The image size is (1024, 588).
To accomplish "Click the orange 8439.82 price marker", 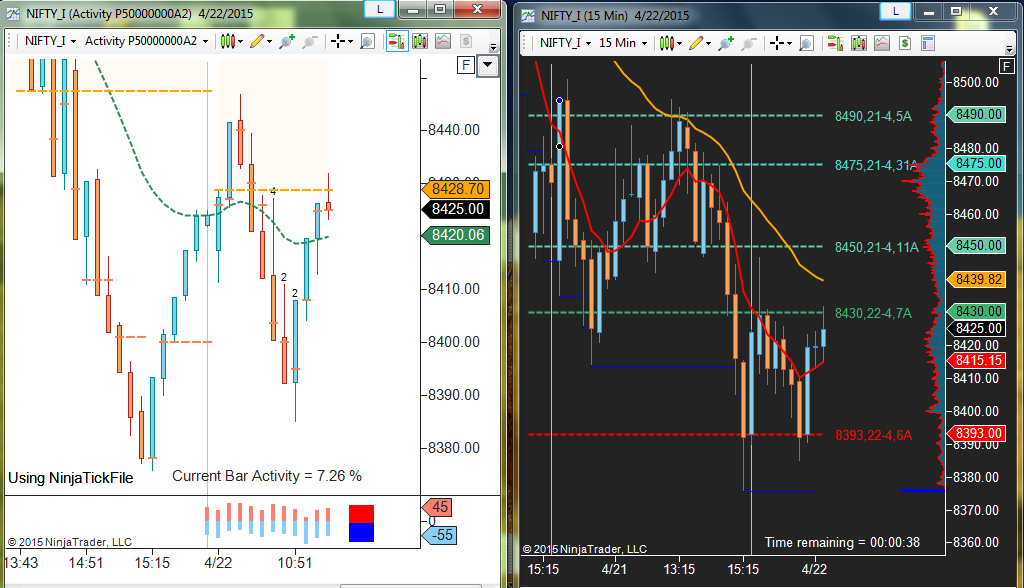I will click(978, 280).
